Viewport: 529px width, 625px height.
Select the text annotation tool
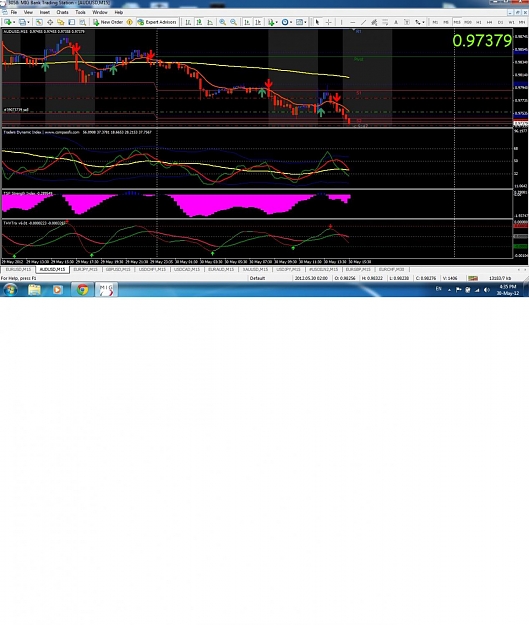pos(396,22)
